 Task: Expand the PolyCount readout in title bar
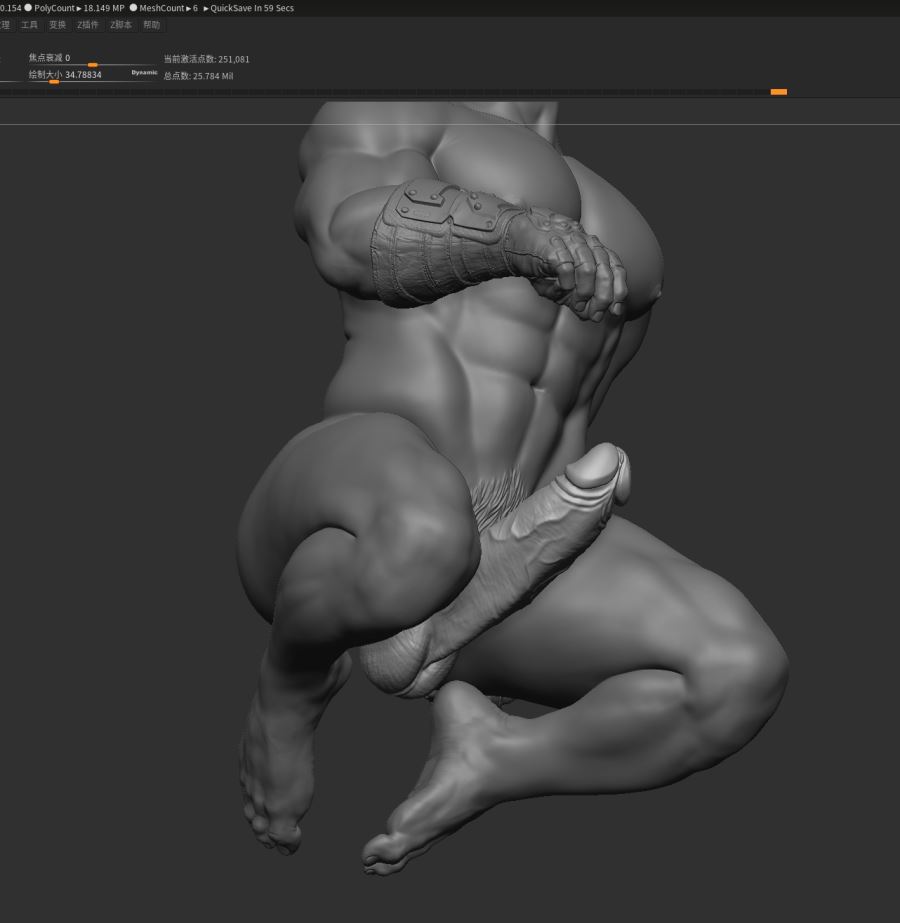[x=79, y=8]
